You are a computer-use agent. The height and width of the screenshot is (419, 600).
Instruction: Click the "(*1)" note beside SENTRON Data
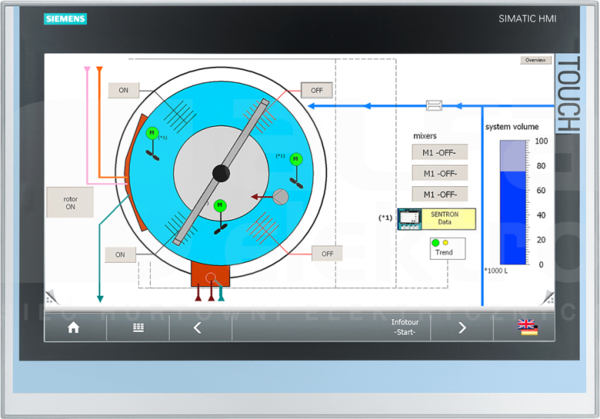tap(385, 218)
